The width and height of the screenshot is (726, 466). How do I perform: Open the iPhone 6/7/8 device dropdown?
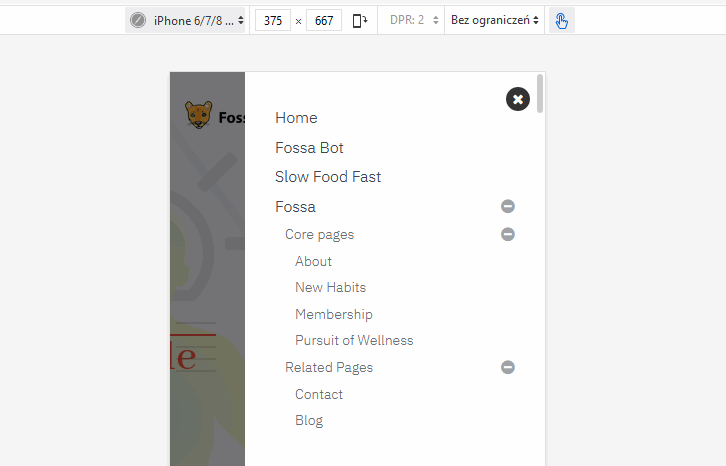click(x=196, y=20)
